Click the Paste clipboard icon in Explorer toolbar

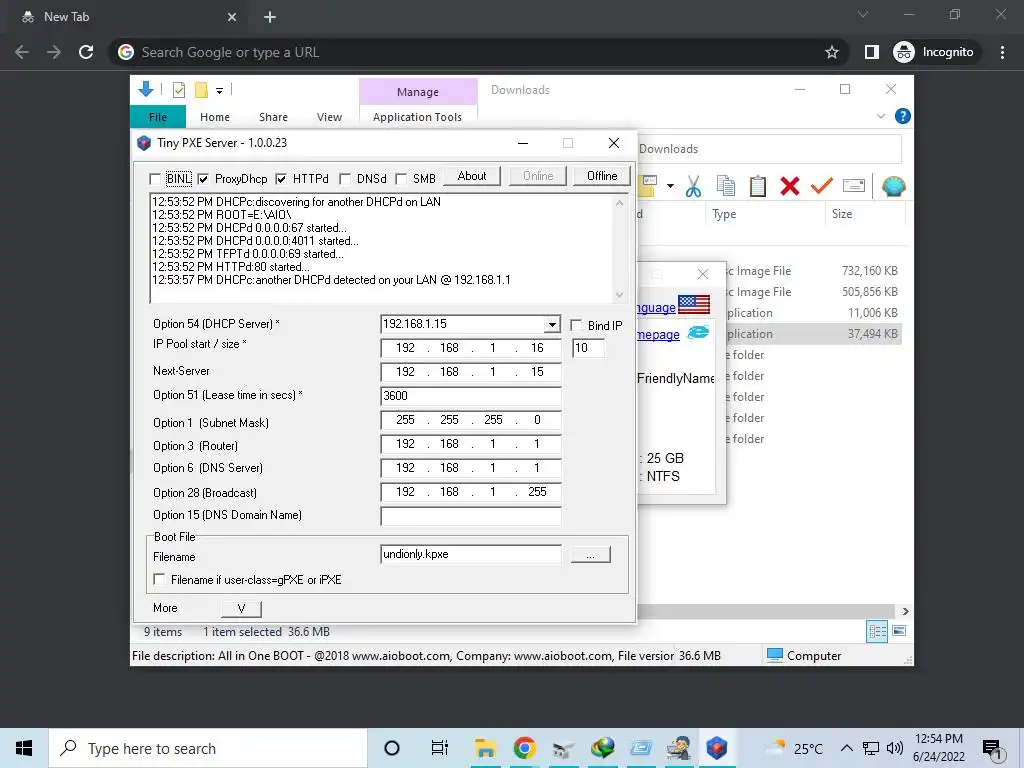pos(758,186)
